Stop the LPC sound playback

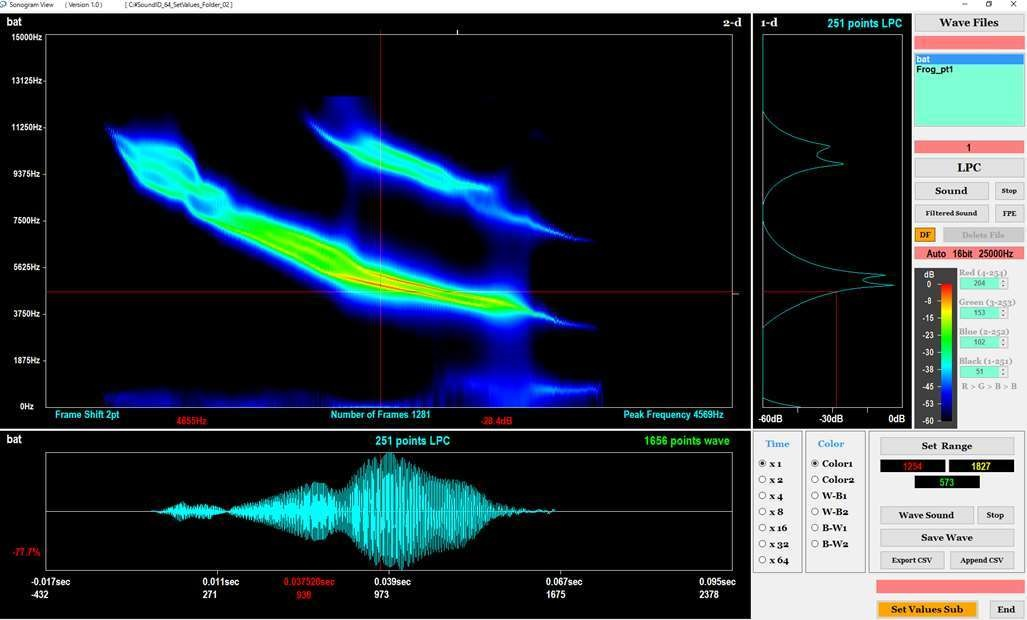coord(1009,191)
